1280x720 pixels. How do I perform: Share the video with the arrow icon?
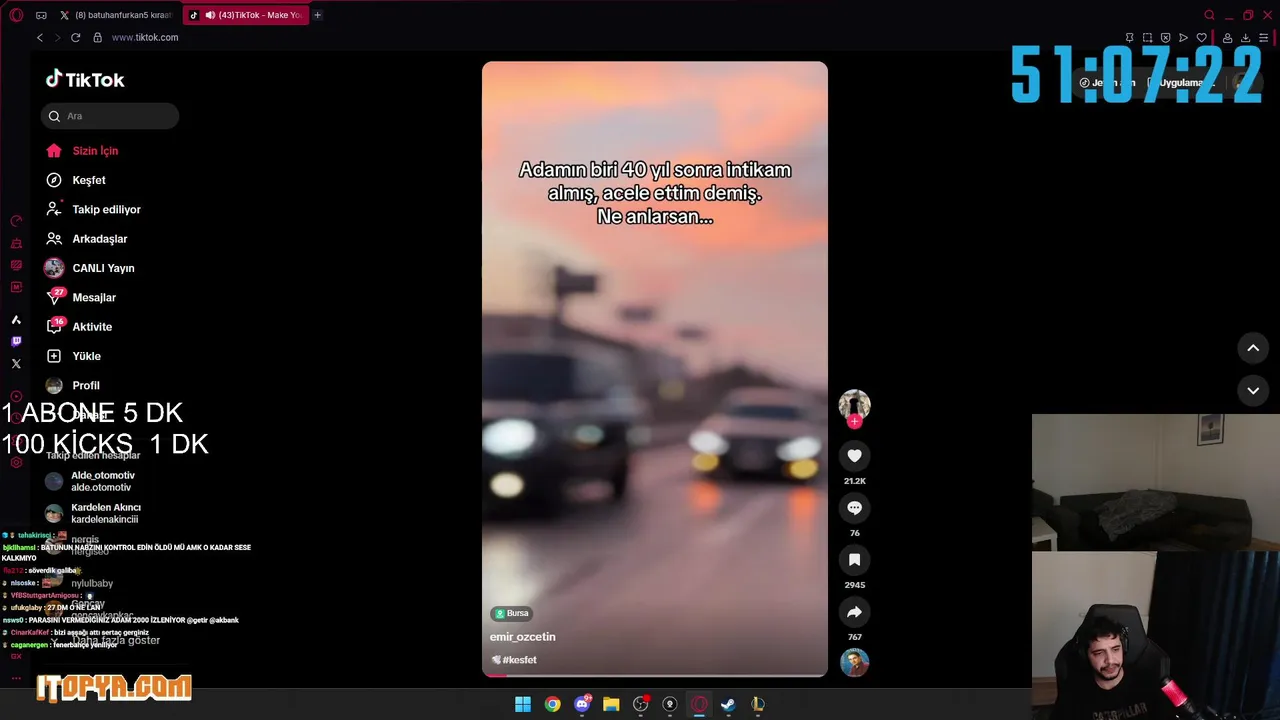click(x=854, y=612)
